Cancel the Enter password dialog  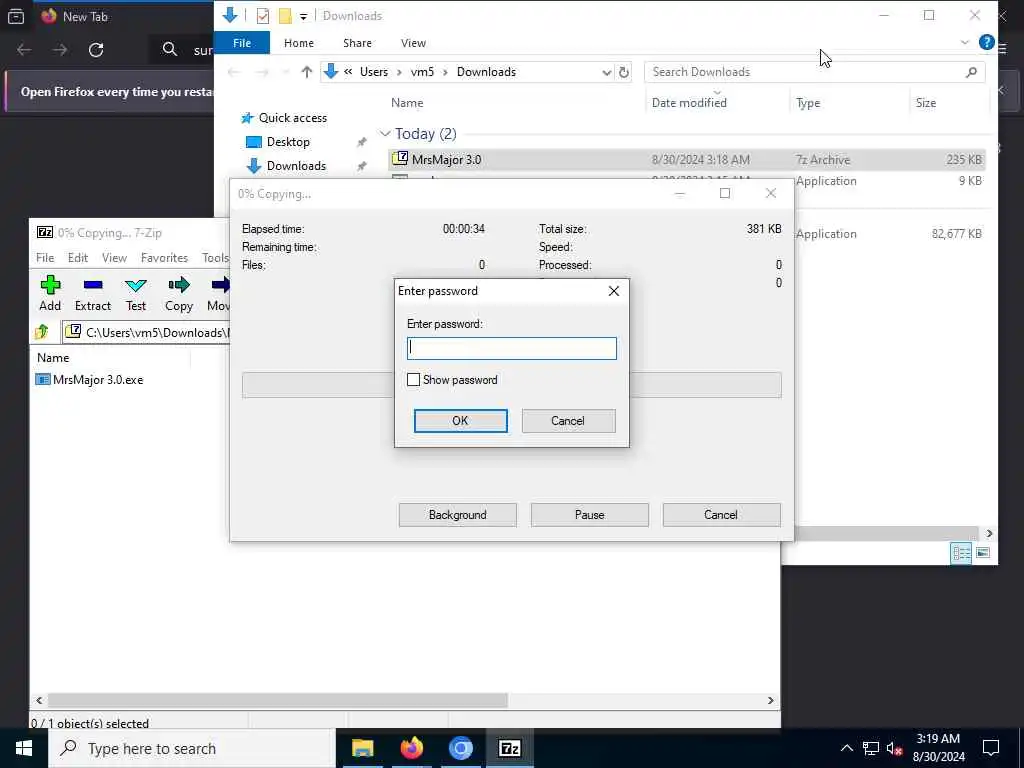click(568, 421)
